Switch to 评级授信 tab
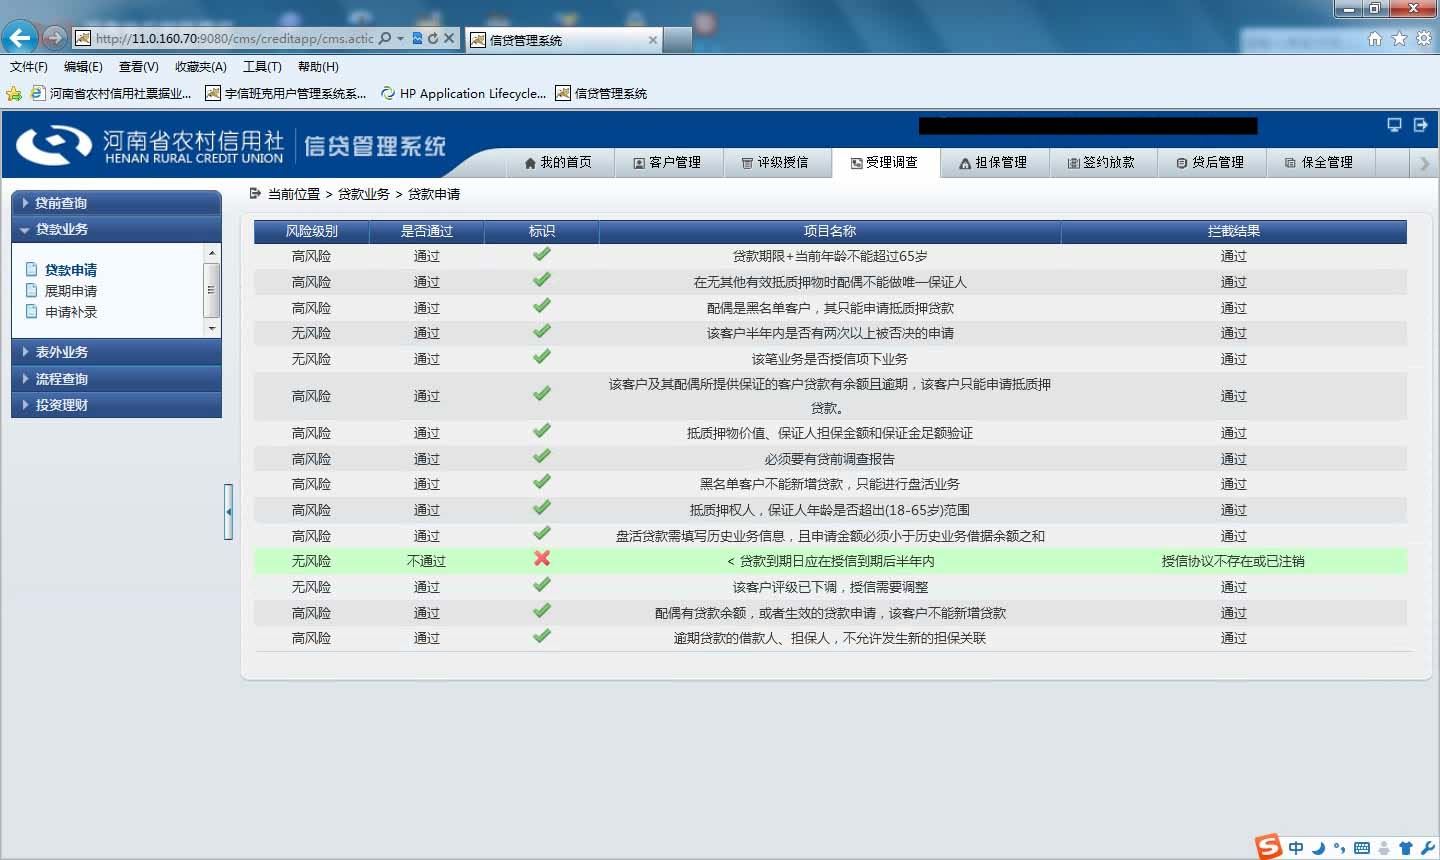Viewport: 1440px width, 860px height. [775, 162]
